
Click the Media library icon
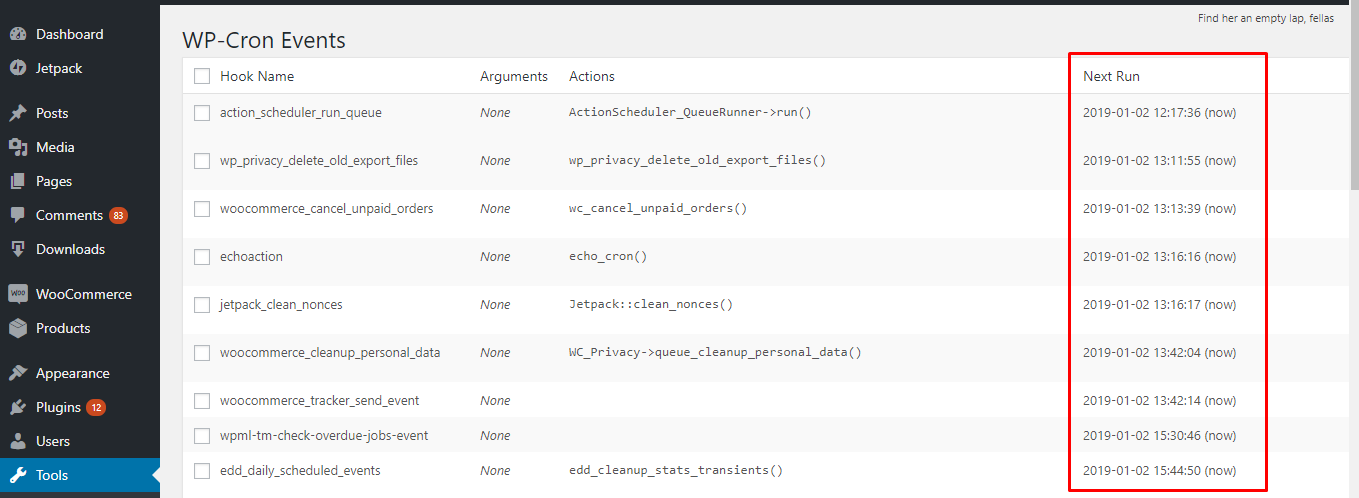[18, 147]
